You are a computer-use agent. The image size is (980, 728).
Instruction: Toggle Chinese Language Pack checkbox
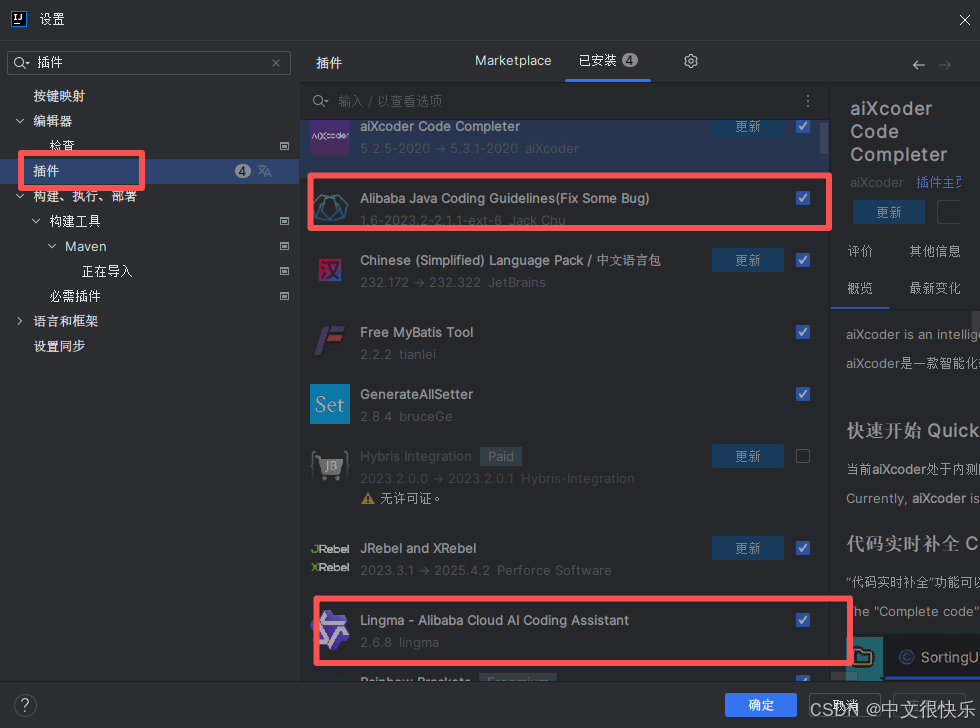click(803, 260)
